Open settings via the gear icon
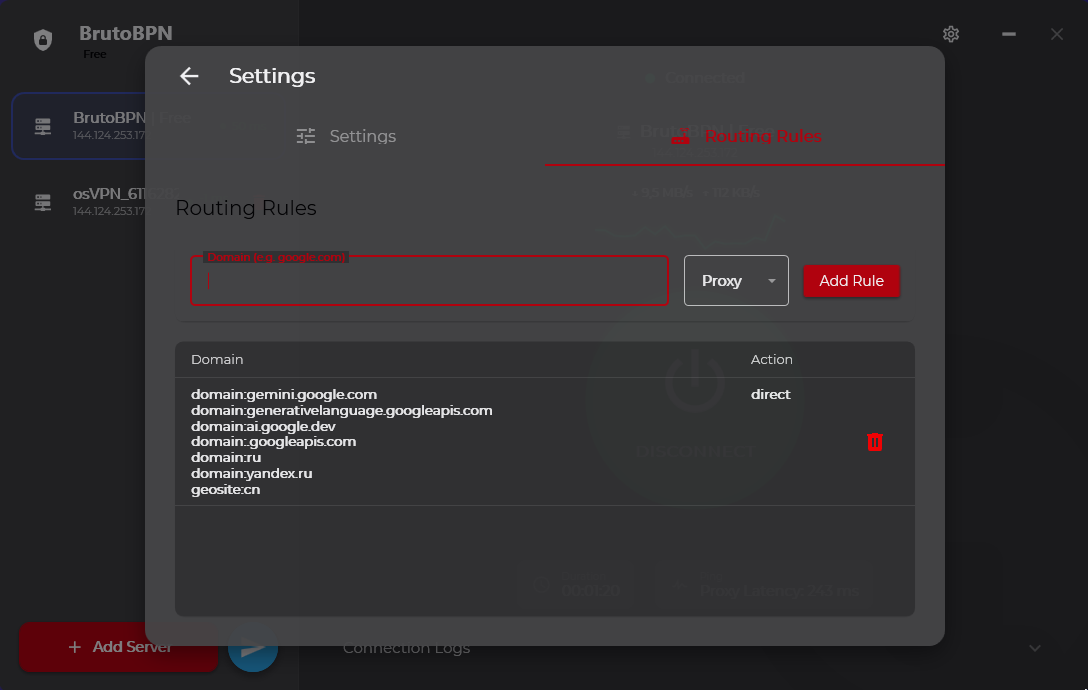The width and height of the screenshot is (1088, 690). click(951, 34)
